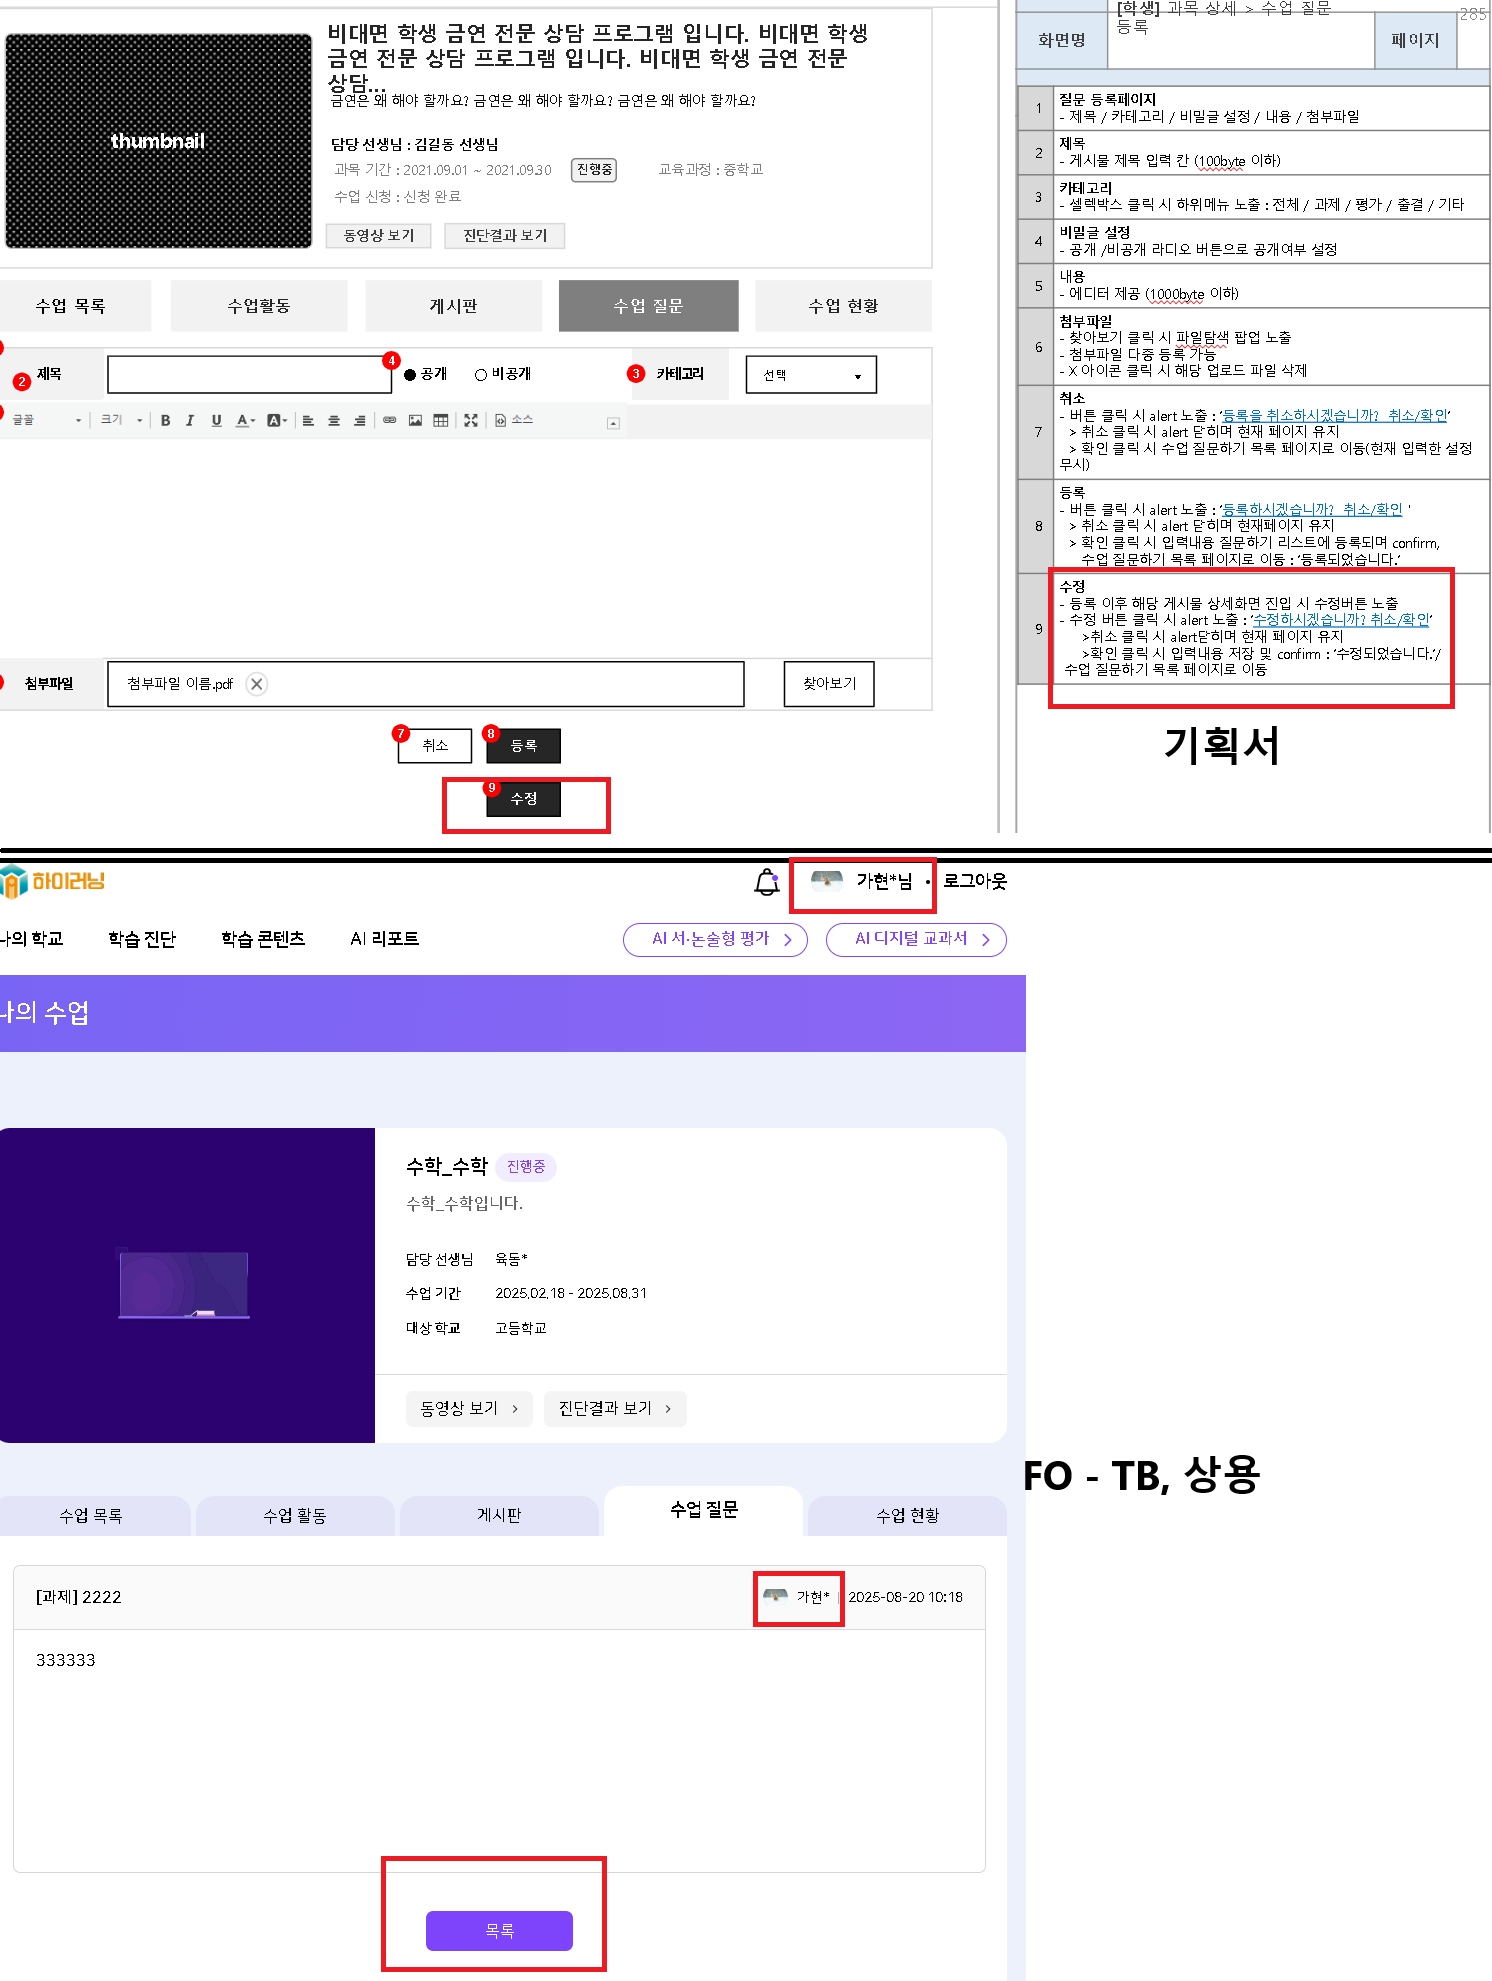Insert a table with table icon
The image size is (1492, 1981).
pos(440,421)
